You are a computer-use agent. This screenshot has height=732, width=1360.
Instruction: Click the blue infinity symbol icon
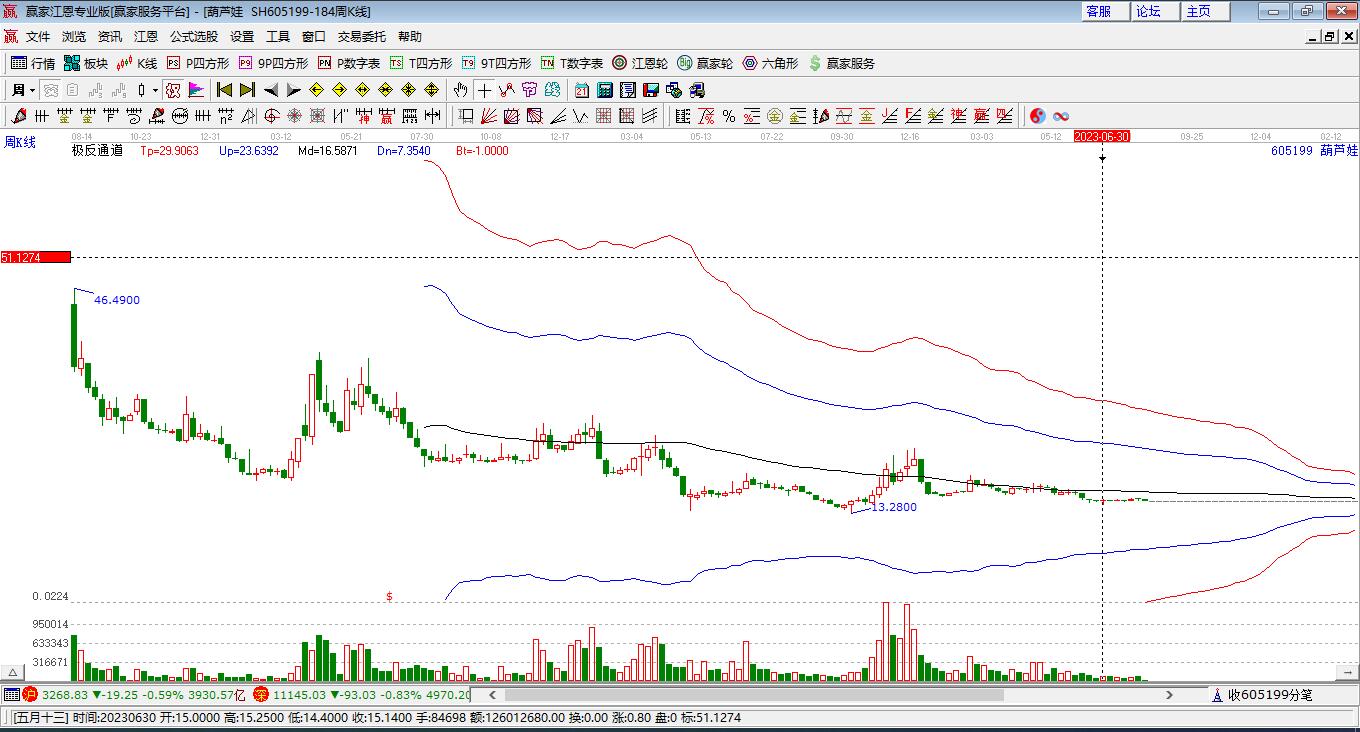[1061, 116]
